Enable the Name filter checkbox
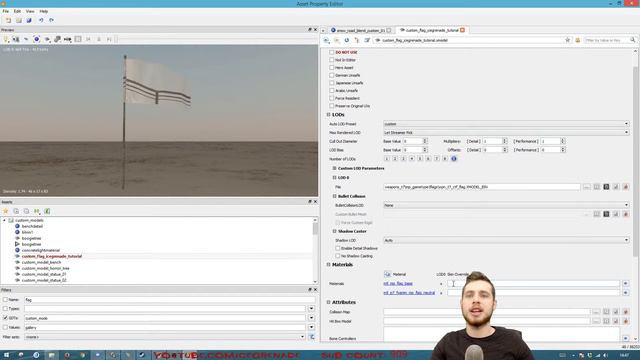This screenshot has height=360, width=640. (5, 300)
